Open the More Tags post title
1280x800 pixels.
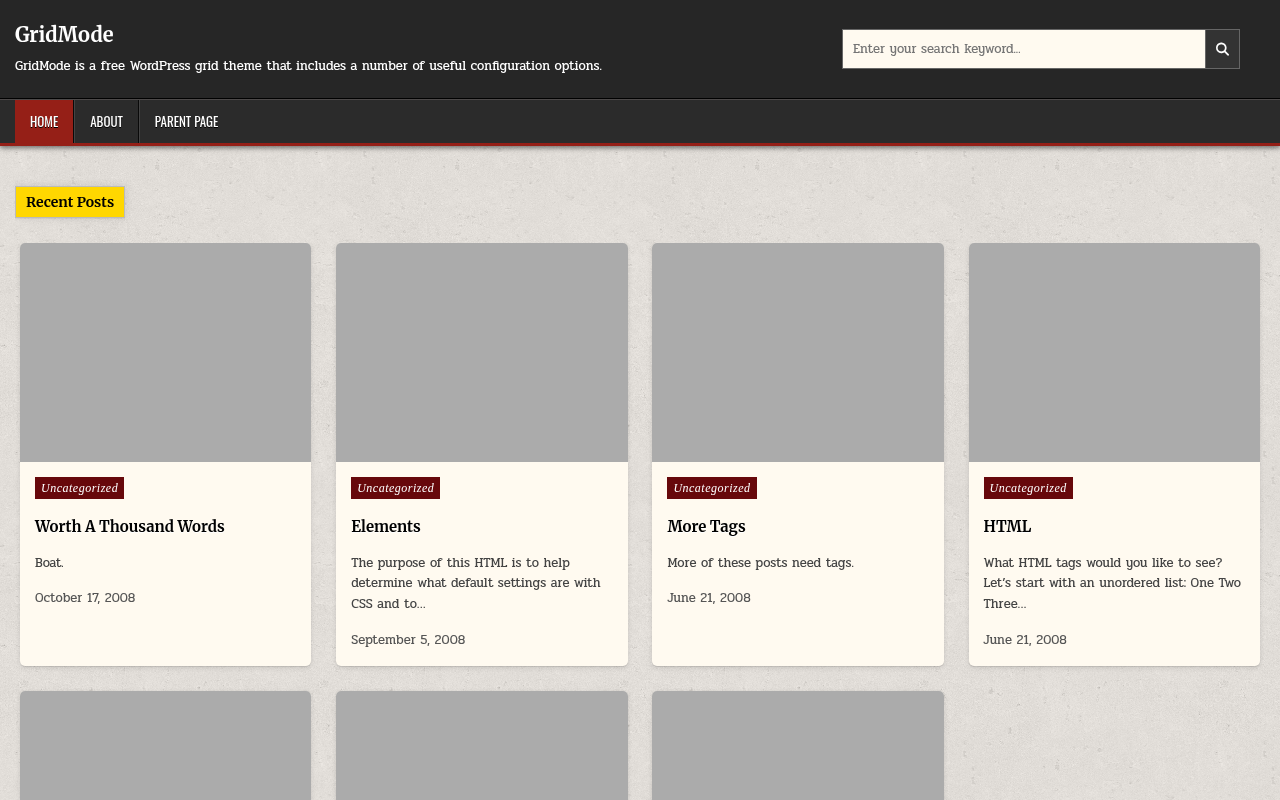click(x=706, y=526)
